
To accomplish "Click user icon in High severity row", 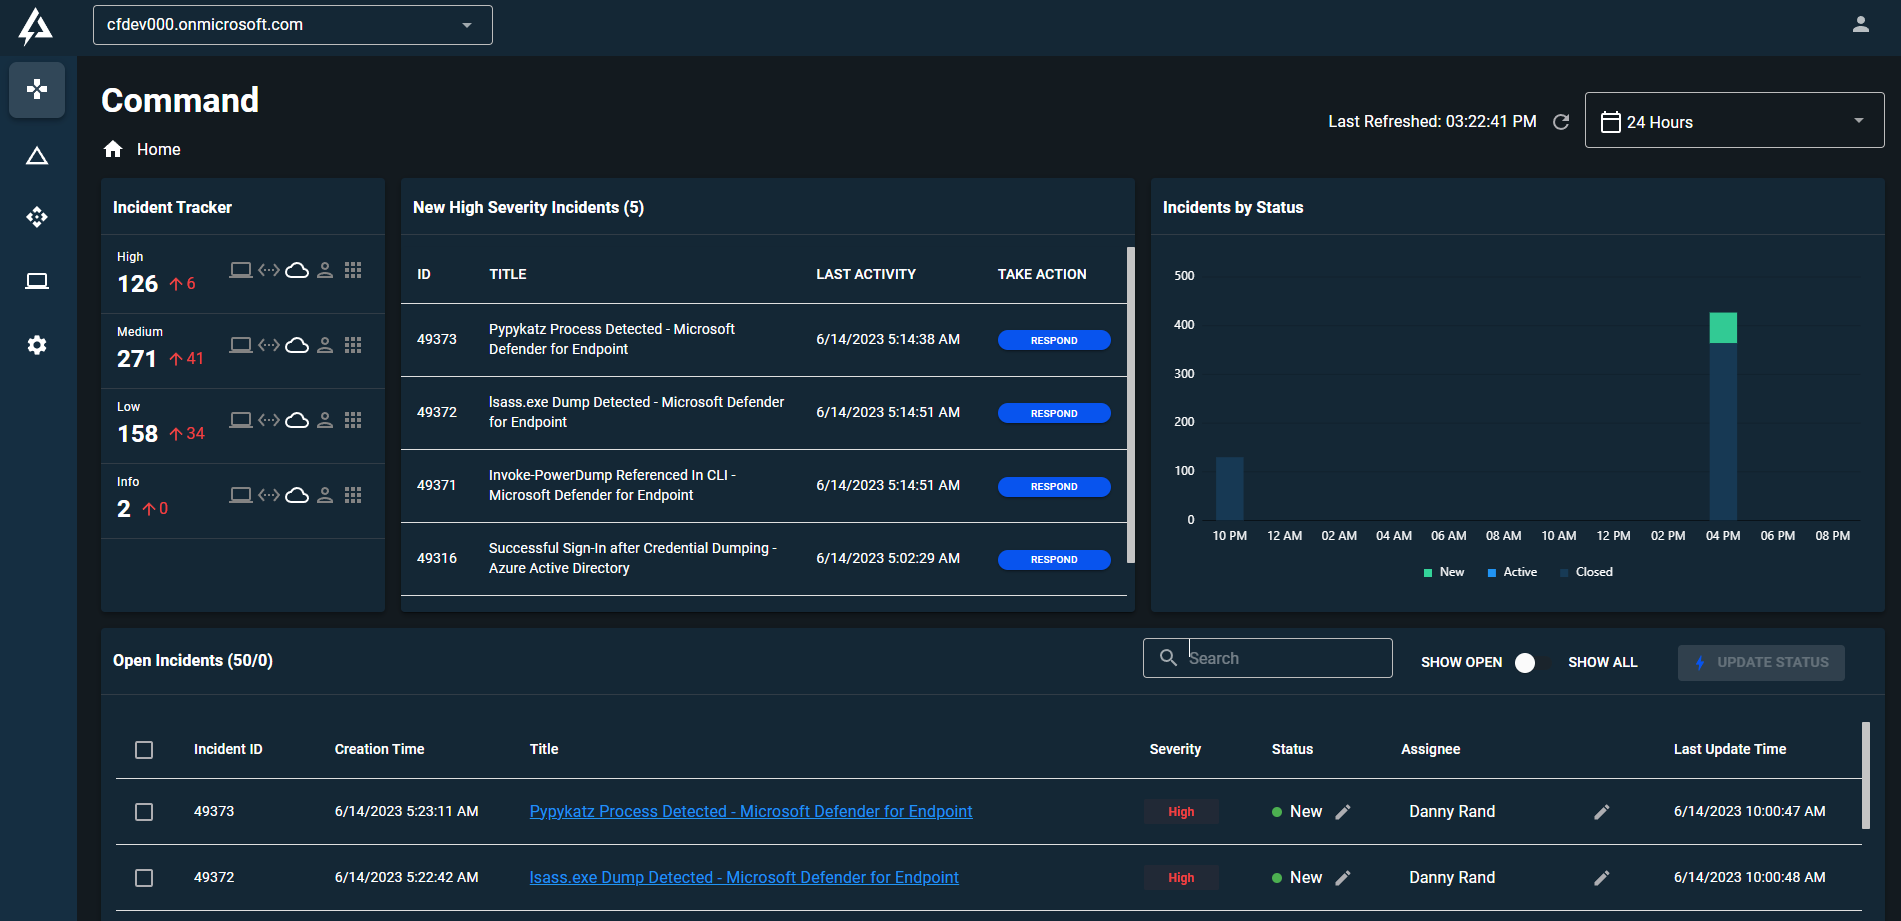I will coord(325,270).
